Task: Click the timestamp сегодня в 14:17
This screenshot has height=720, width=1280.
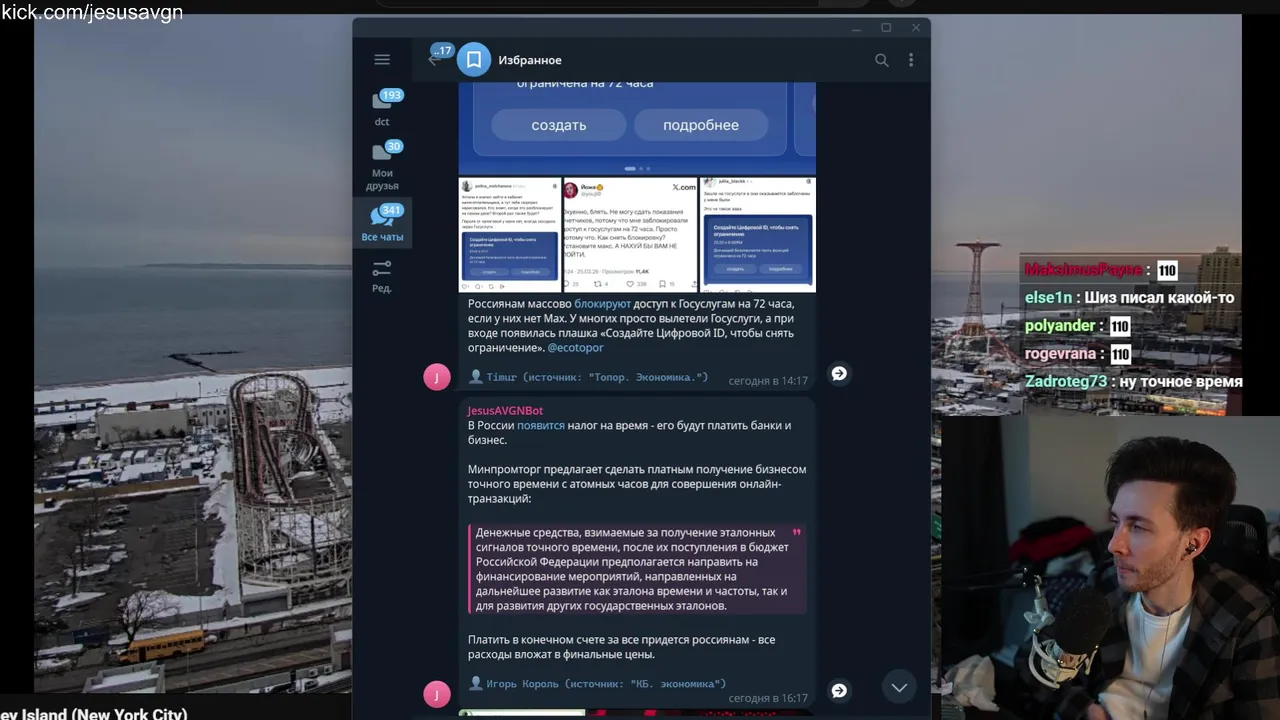Action: pos(767,381)
